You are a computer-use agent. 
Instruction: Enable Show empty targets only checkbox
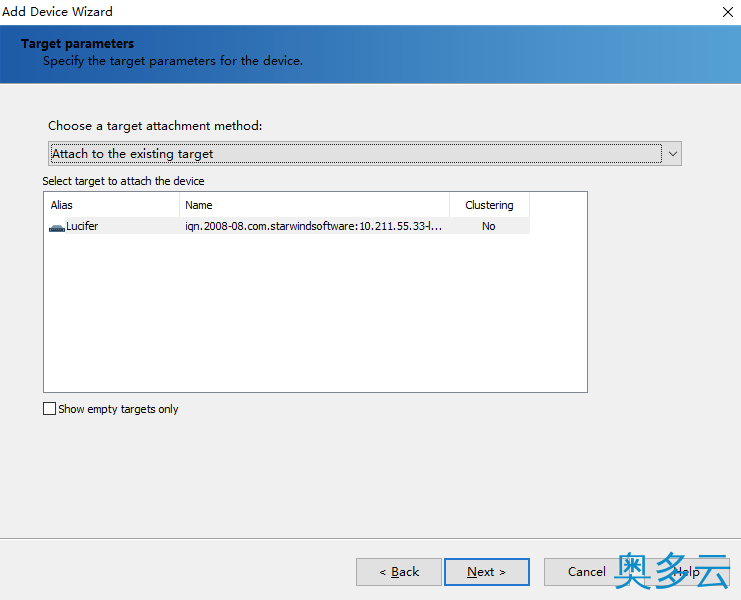(49, 409)
